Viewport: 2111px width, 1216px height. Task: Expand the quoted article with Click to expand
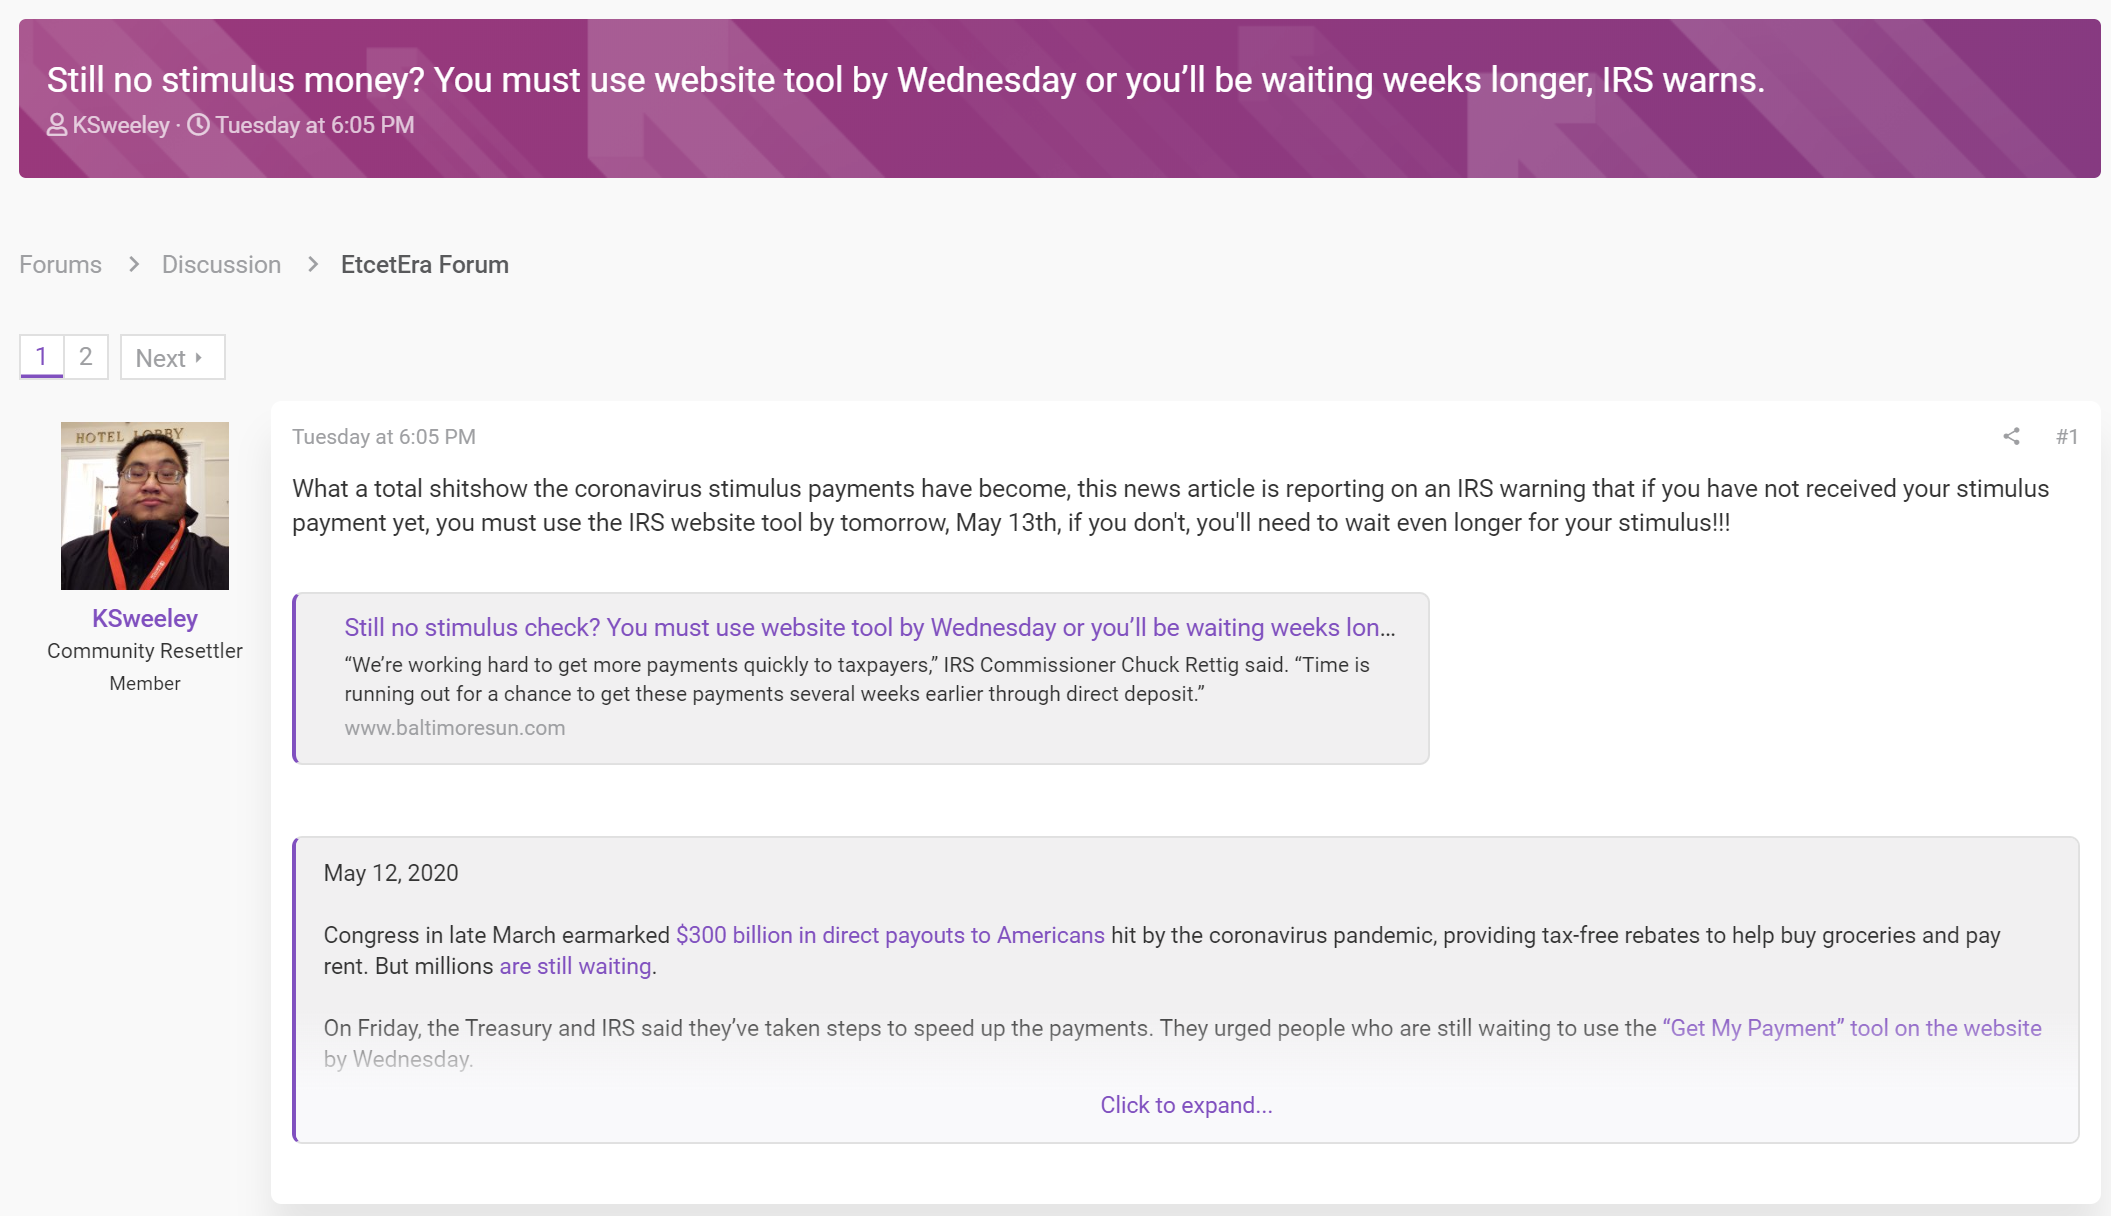pyautogui.click(x=1186, y=1105)
